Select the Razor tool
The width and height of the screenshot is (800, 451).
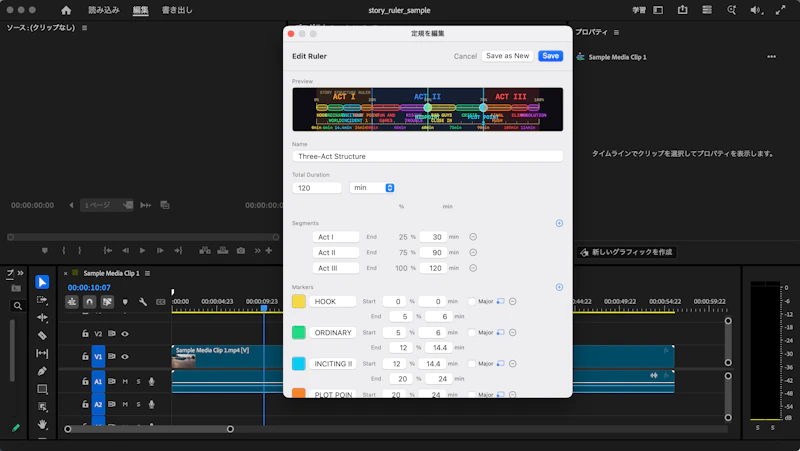pos(42,335)
